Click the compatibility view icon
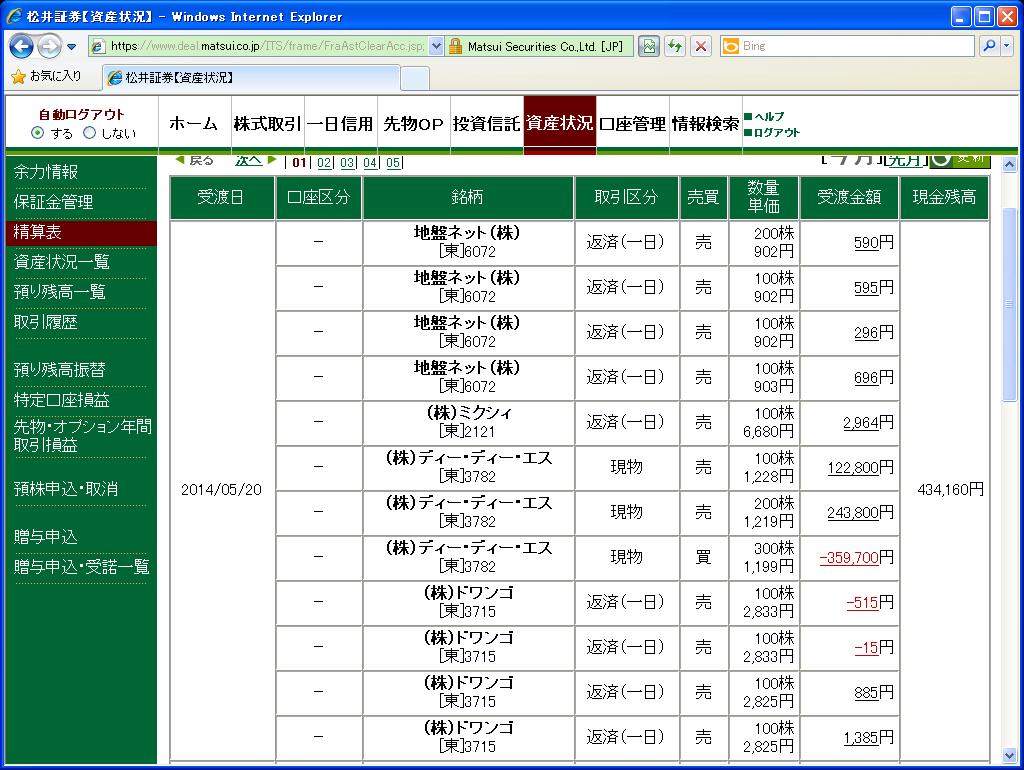Viewport: 1024px width, 770px height. [649, 46]
